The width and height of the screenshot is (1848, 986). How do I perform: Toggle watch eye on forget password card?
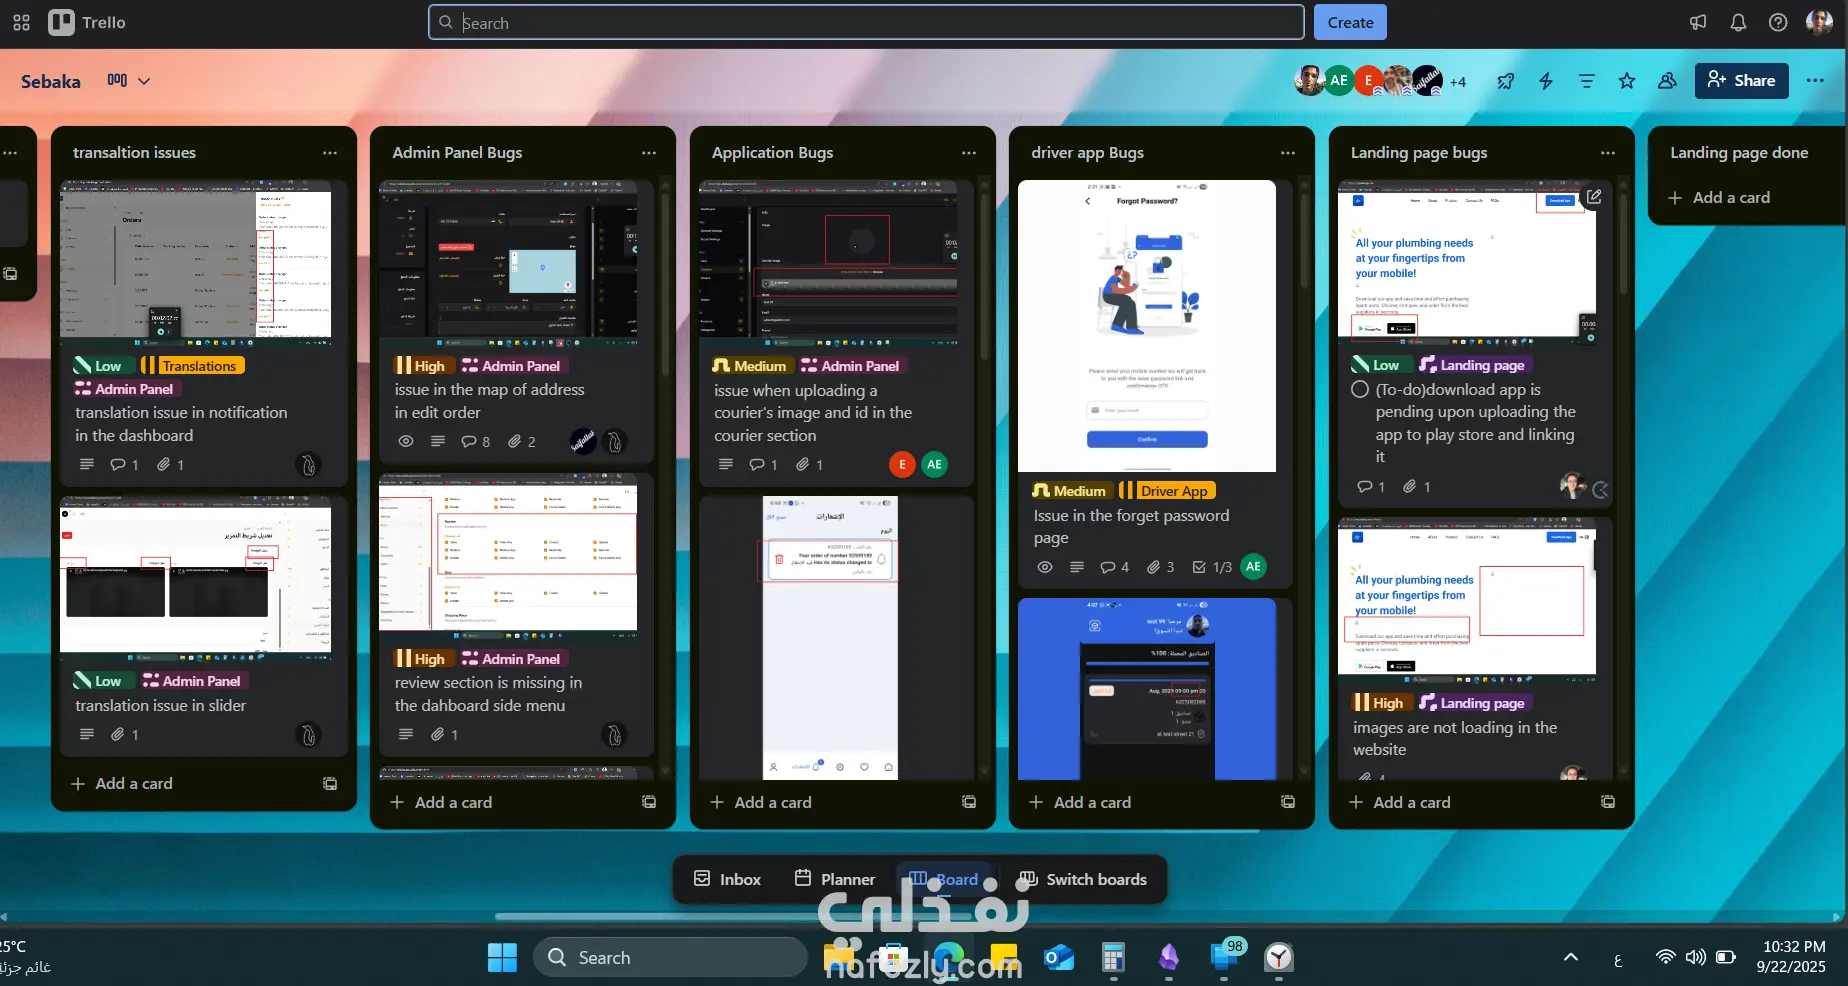coord(1045,567)
